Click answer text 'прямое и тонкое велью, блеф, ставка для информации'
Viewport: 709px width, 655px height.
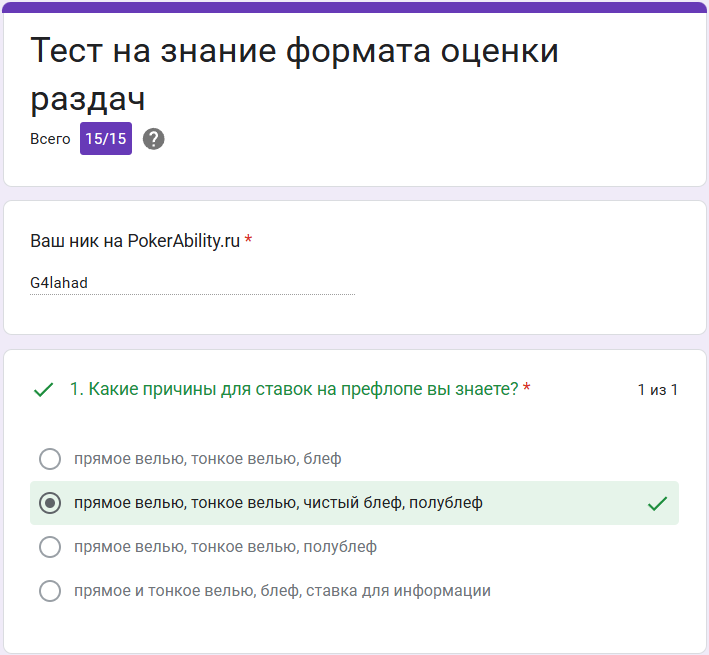[282, 591]
